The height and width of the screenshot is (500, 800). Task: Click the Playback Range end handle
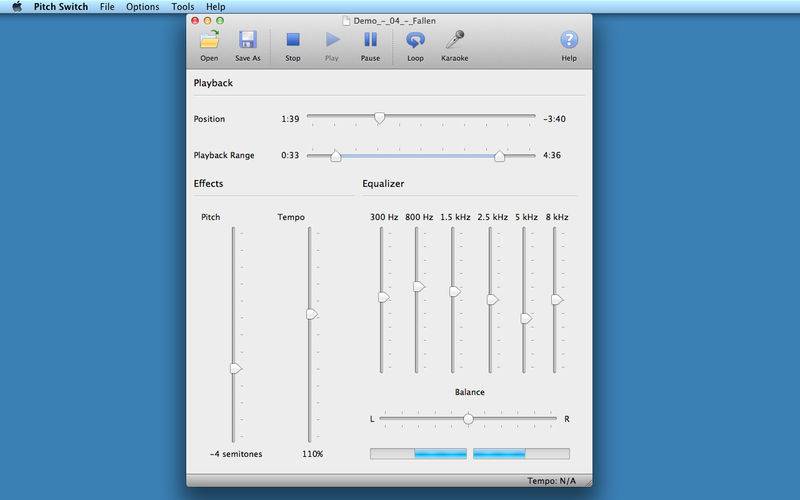(x=499, y=156)
